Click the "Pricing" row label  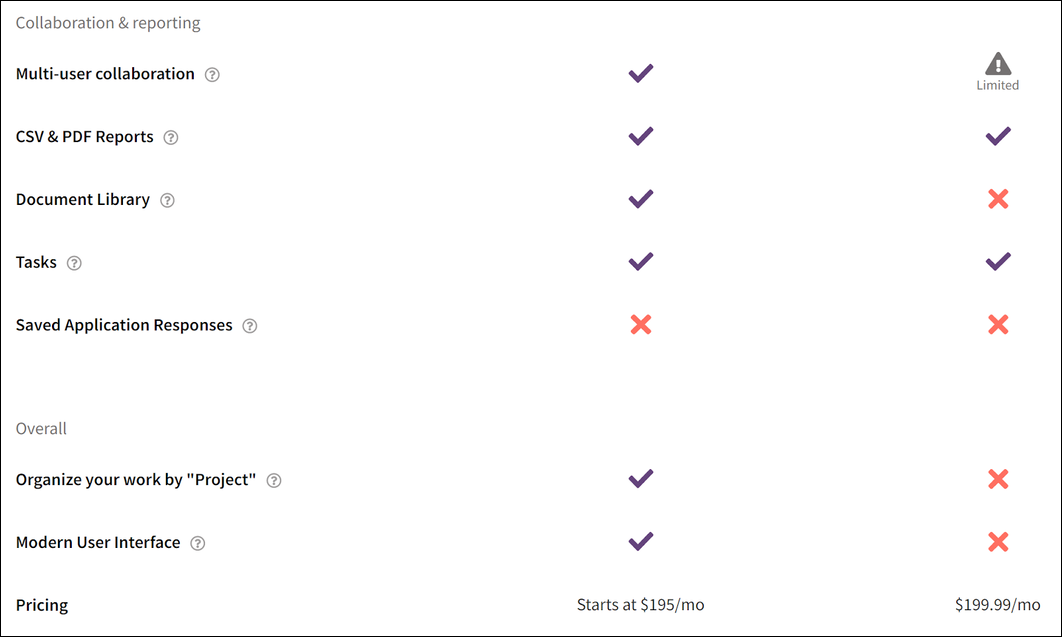tap(42, 605)
